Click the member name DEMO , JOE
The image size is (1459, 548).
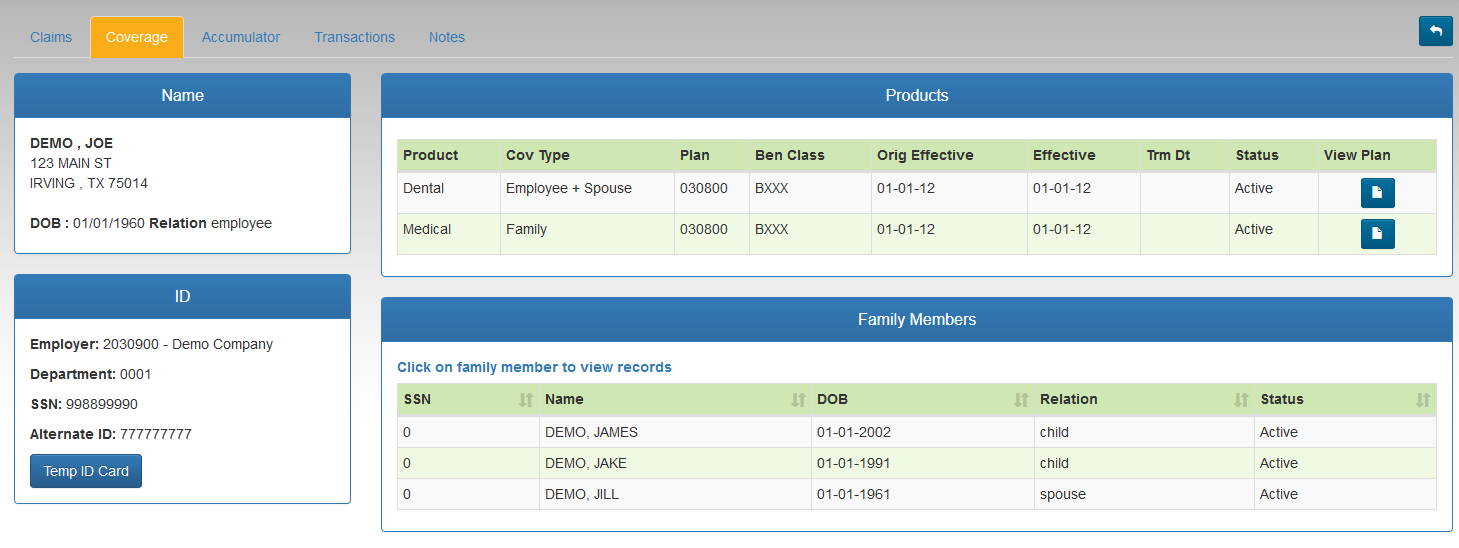(x=71, y=143)
